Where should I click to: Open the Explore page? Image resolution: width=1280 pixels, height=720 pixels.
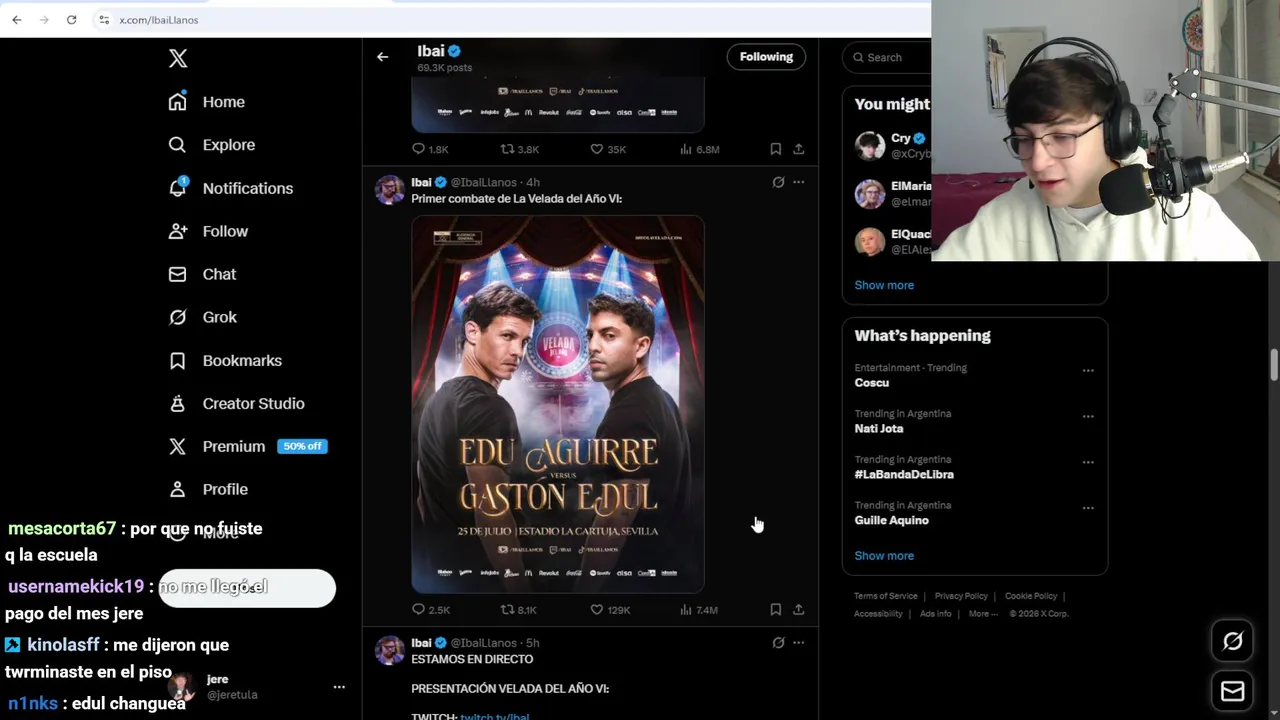pos(213,145)
